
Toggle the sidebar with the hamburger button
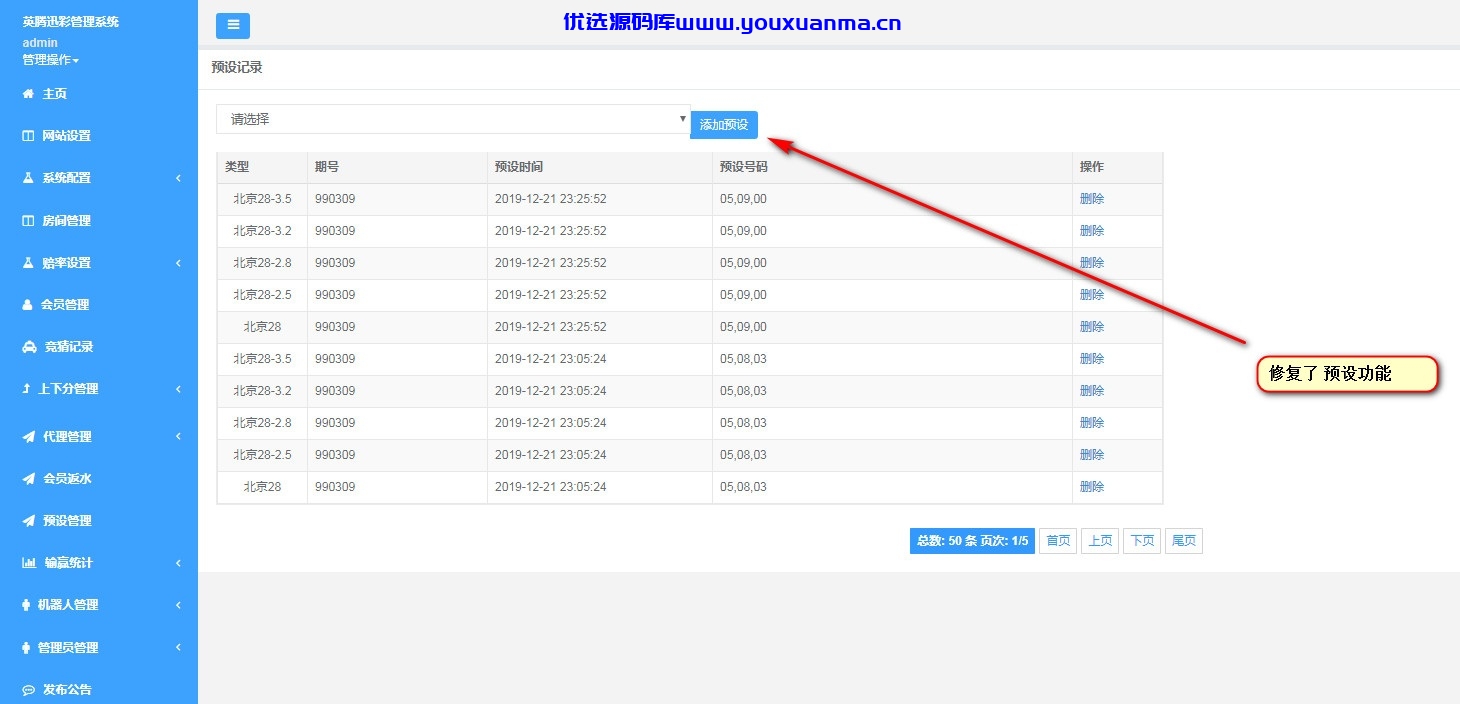(233, 26)
